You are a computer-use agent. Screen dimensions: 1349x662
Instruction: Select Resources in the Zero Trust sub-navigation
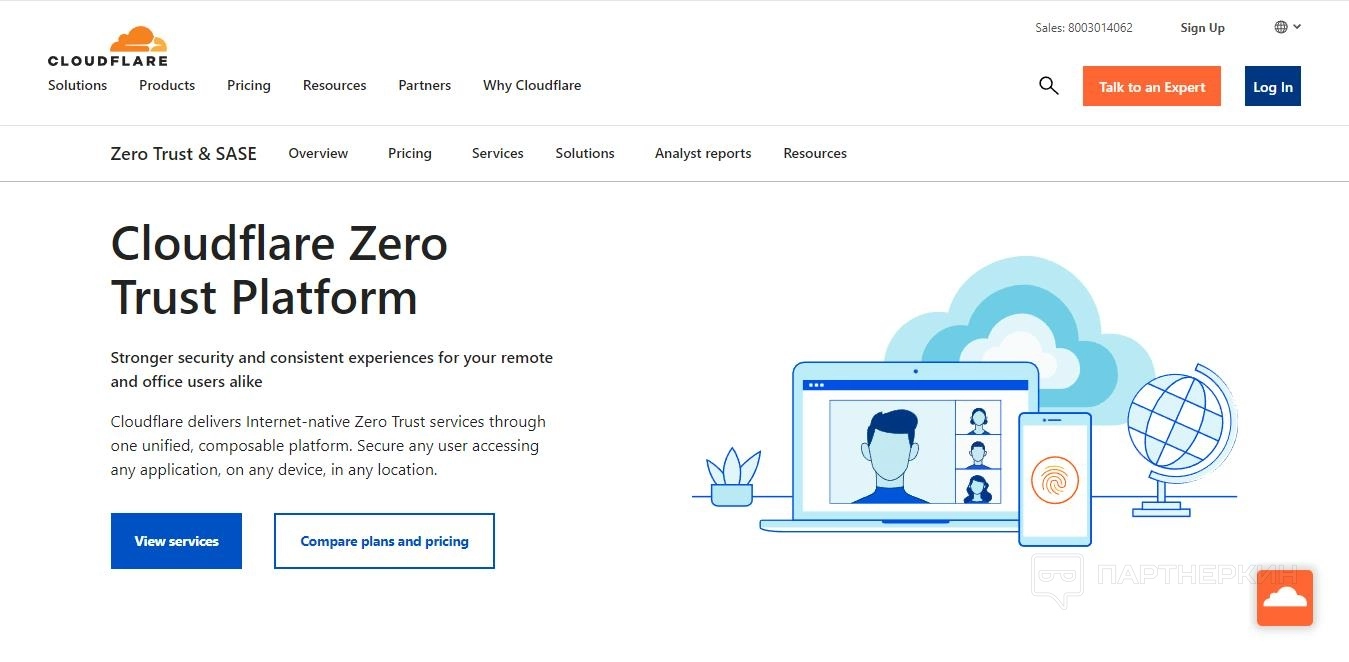coord(815,153)
